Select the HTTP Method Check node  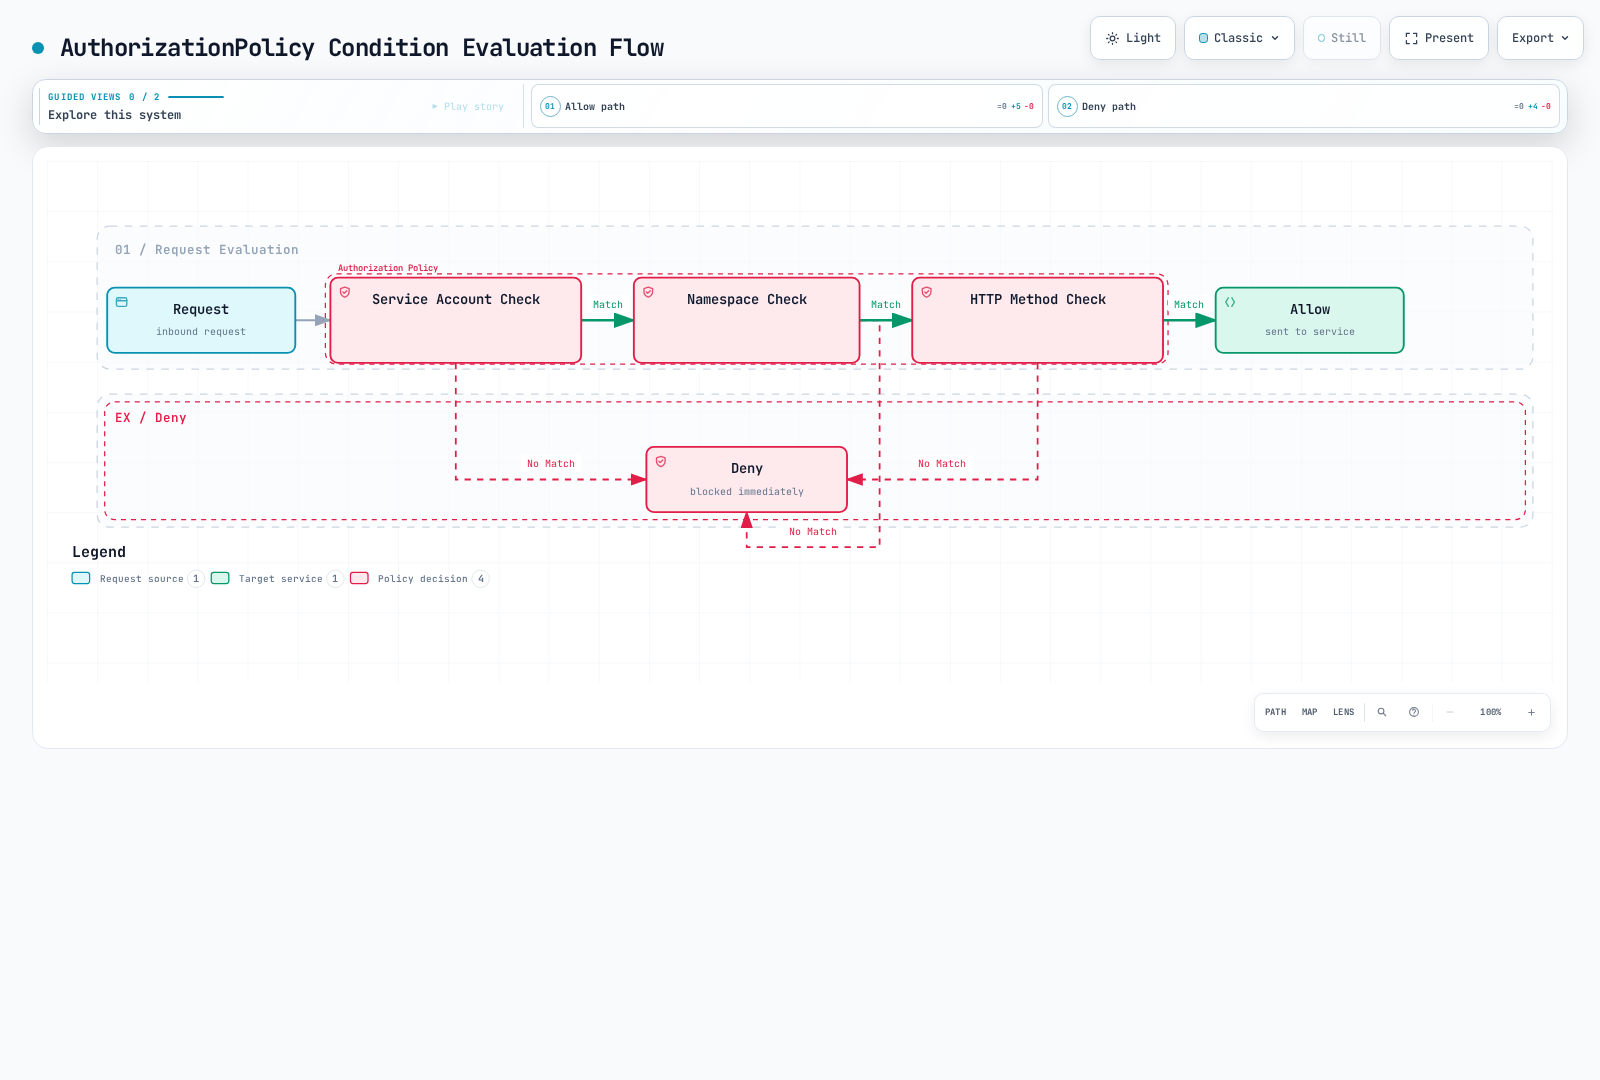[x=1038, y=320]
